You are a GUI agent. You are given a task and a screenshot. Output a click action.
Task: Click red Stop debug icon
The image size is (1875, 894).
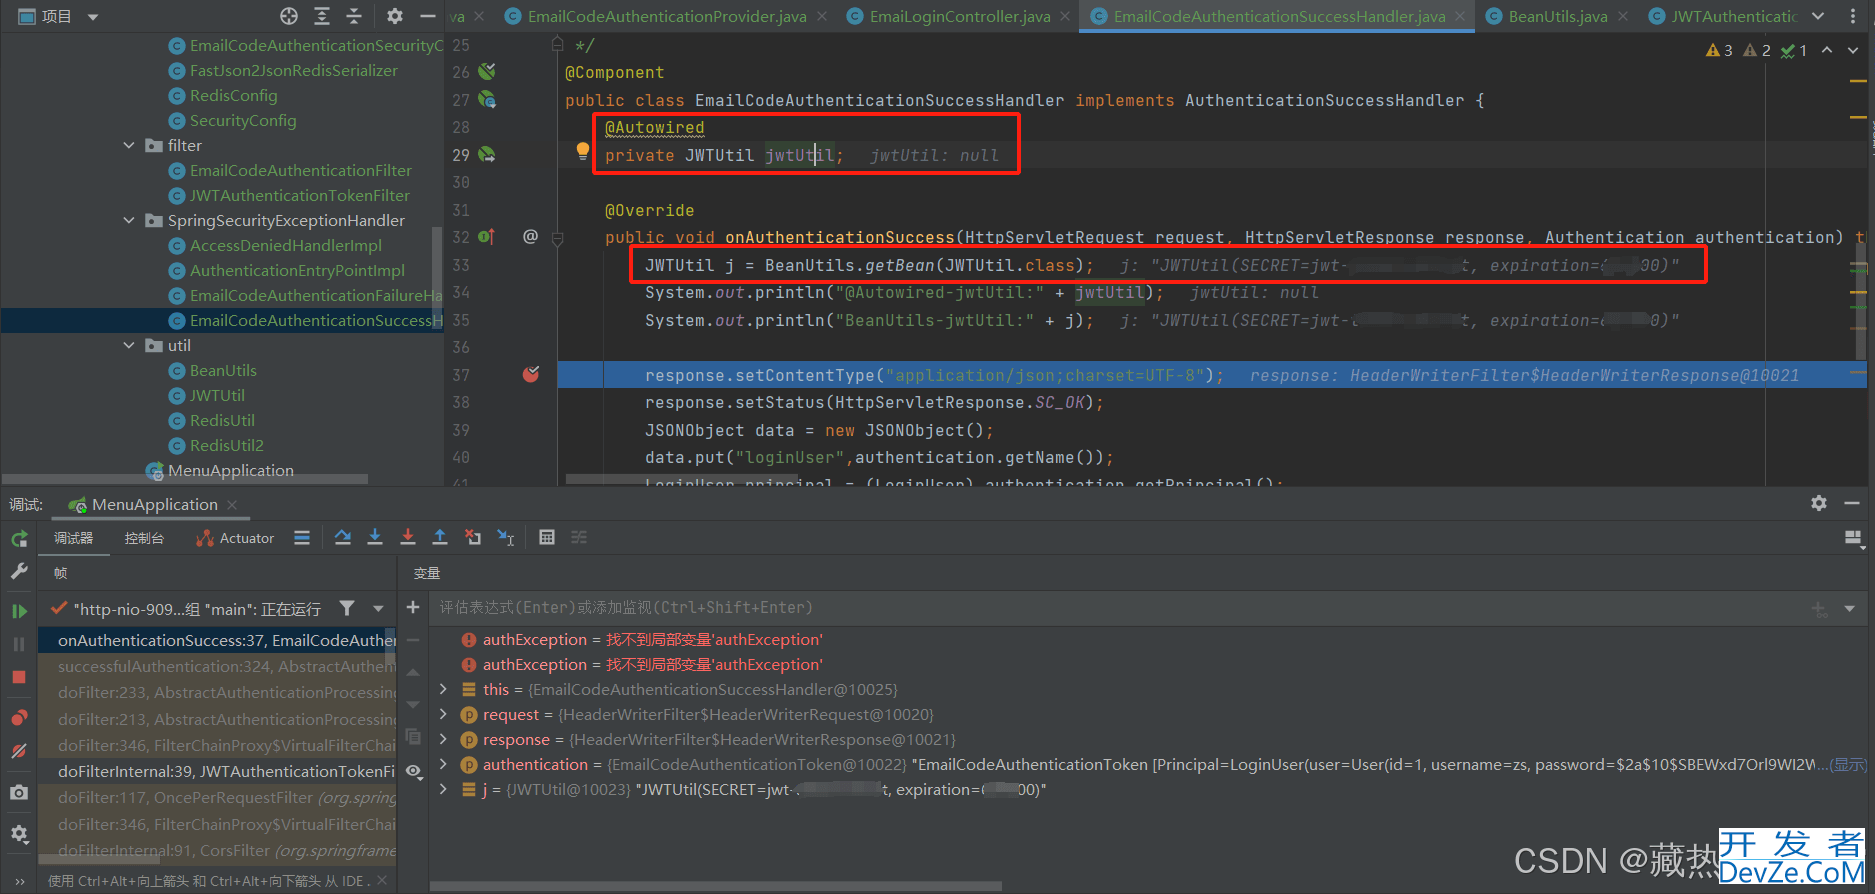pos(19,677)
